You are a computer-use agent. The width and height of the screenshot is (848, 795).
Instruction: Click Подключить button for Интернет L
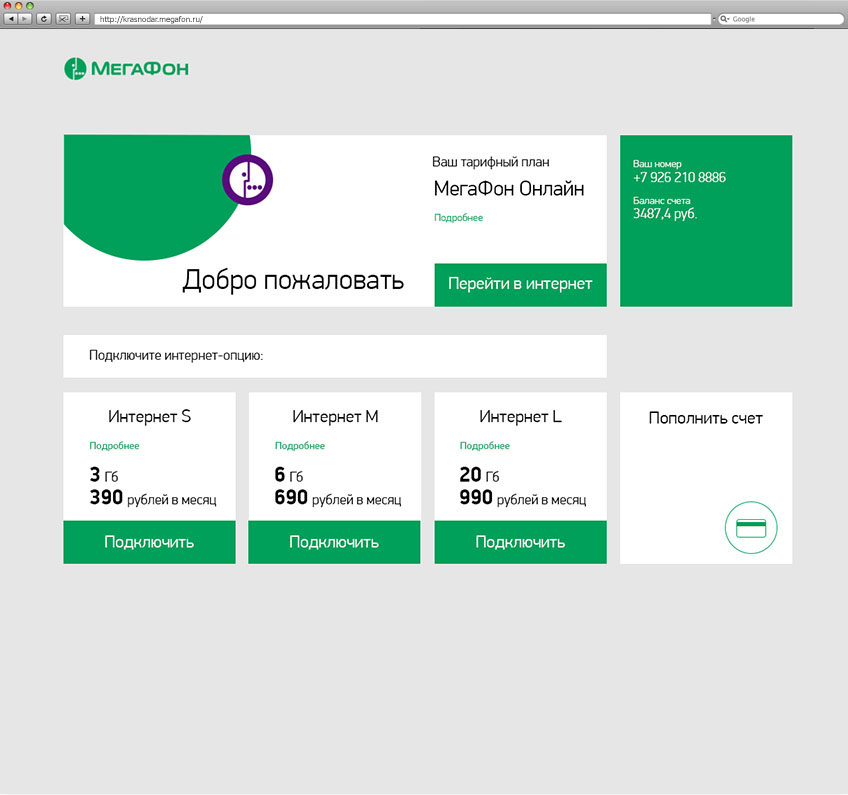pos(520,542)
